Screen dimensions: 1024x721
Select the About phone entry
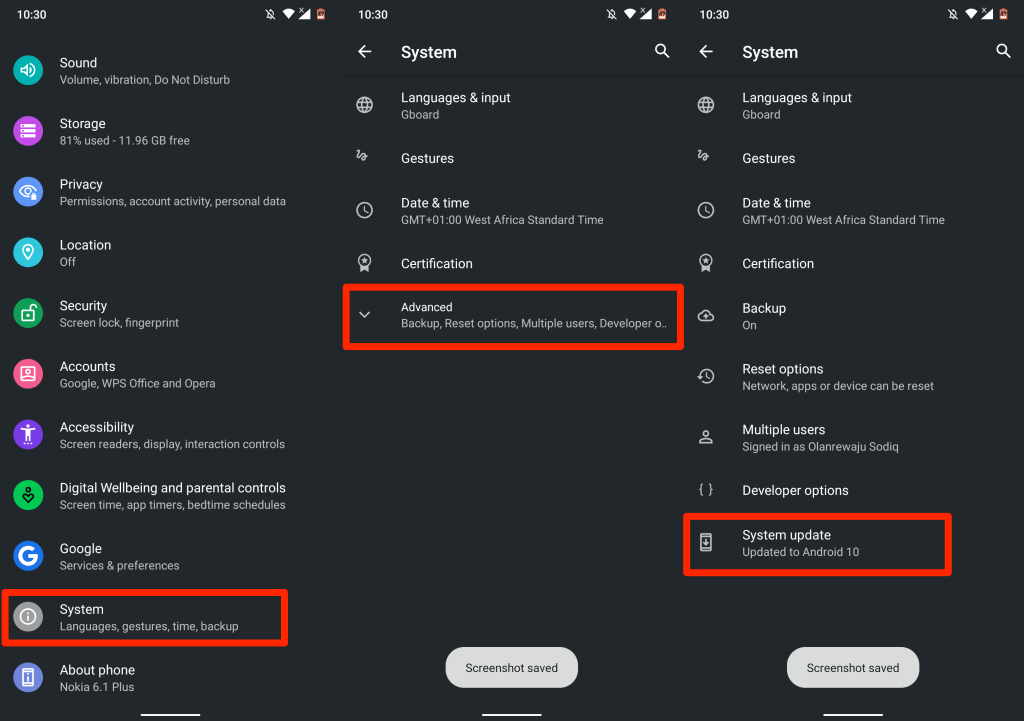pyautogui.click(x=97, y=677)
